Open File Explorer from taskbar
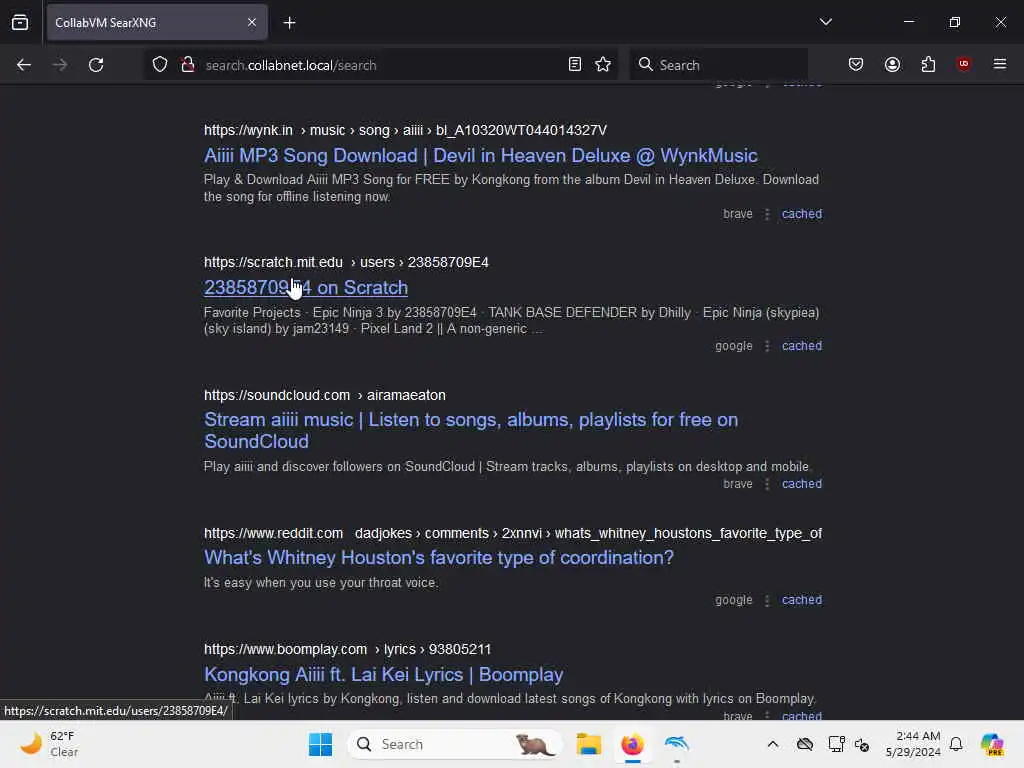Image resolution: width=1024 pixels, height=768 pixels. point(588,744)
